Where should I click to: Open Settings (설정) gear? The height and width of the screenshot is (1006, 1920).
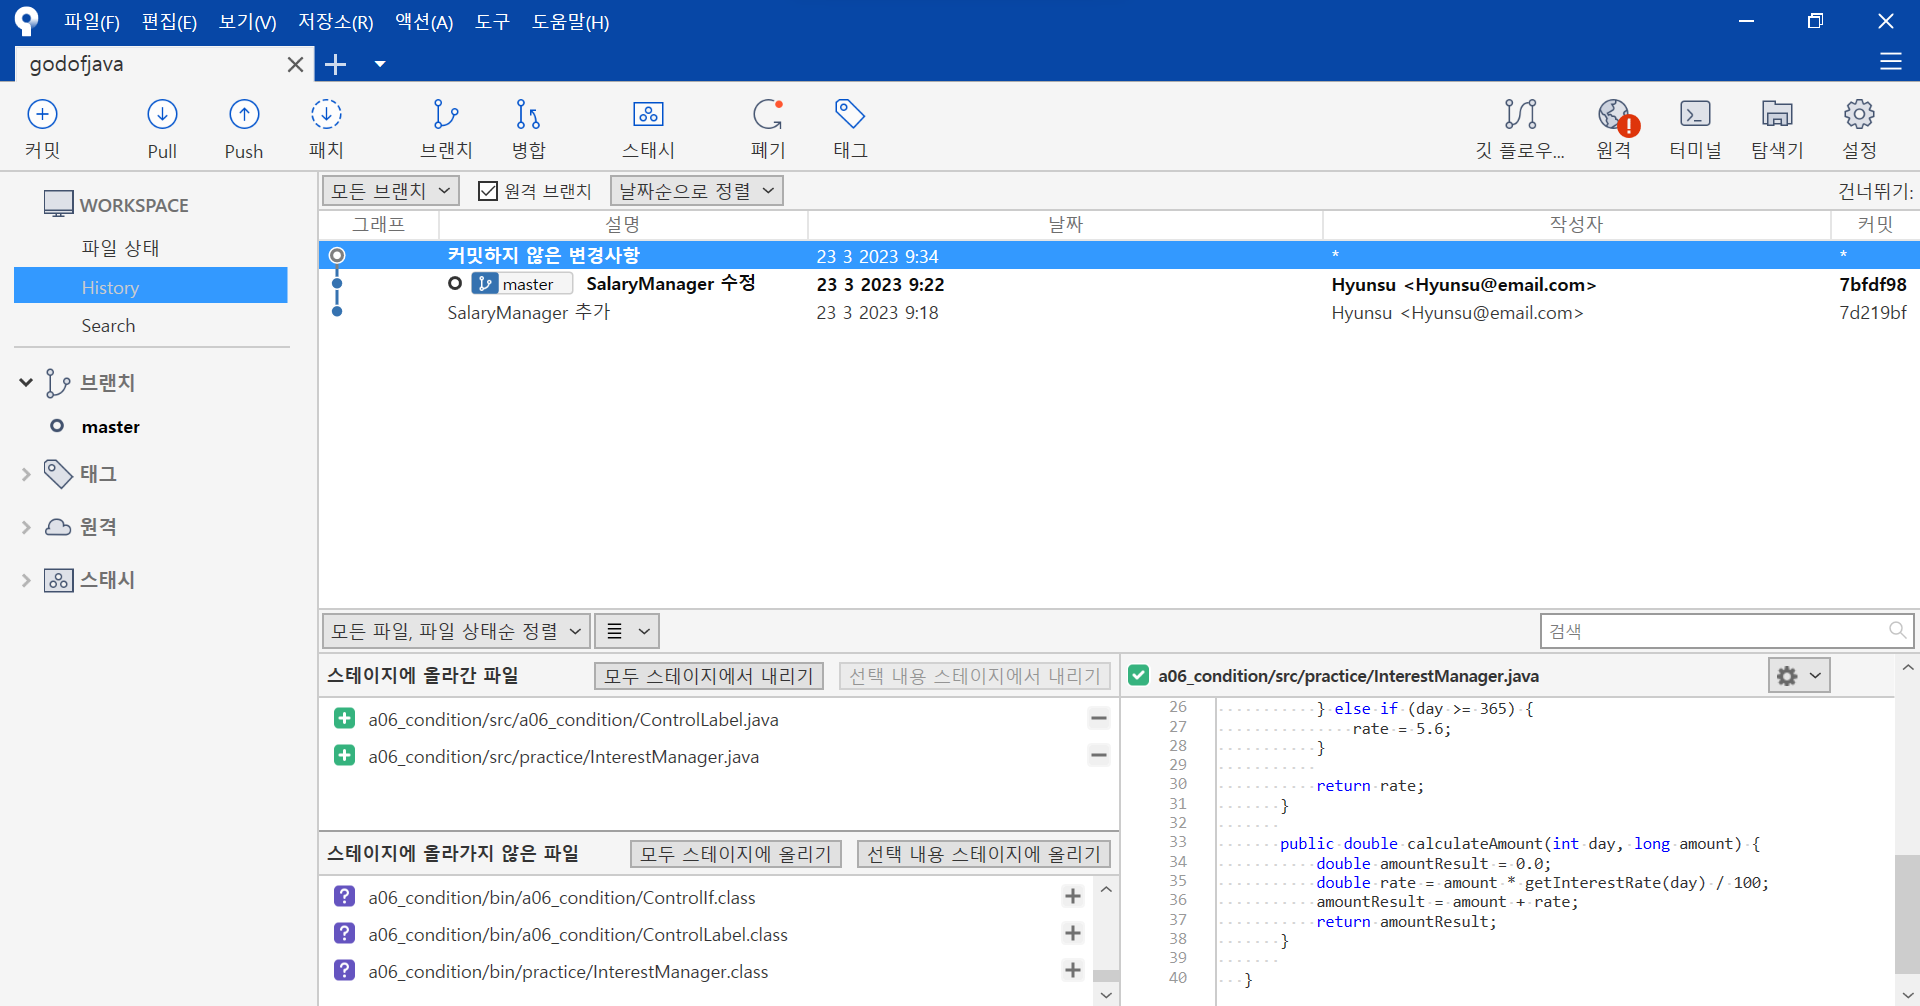[x=1859, y=128]
